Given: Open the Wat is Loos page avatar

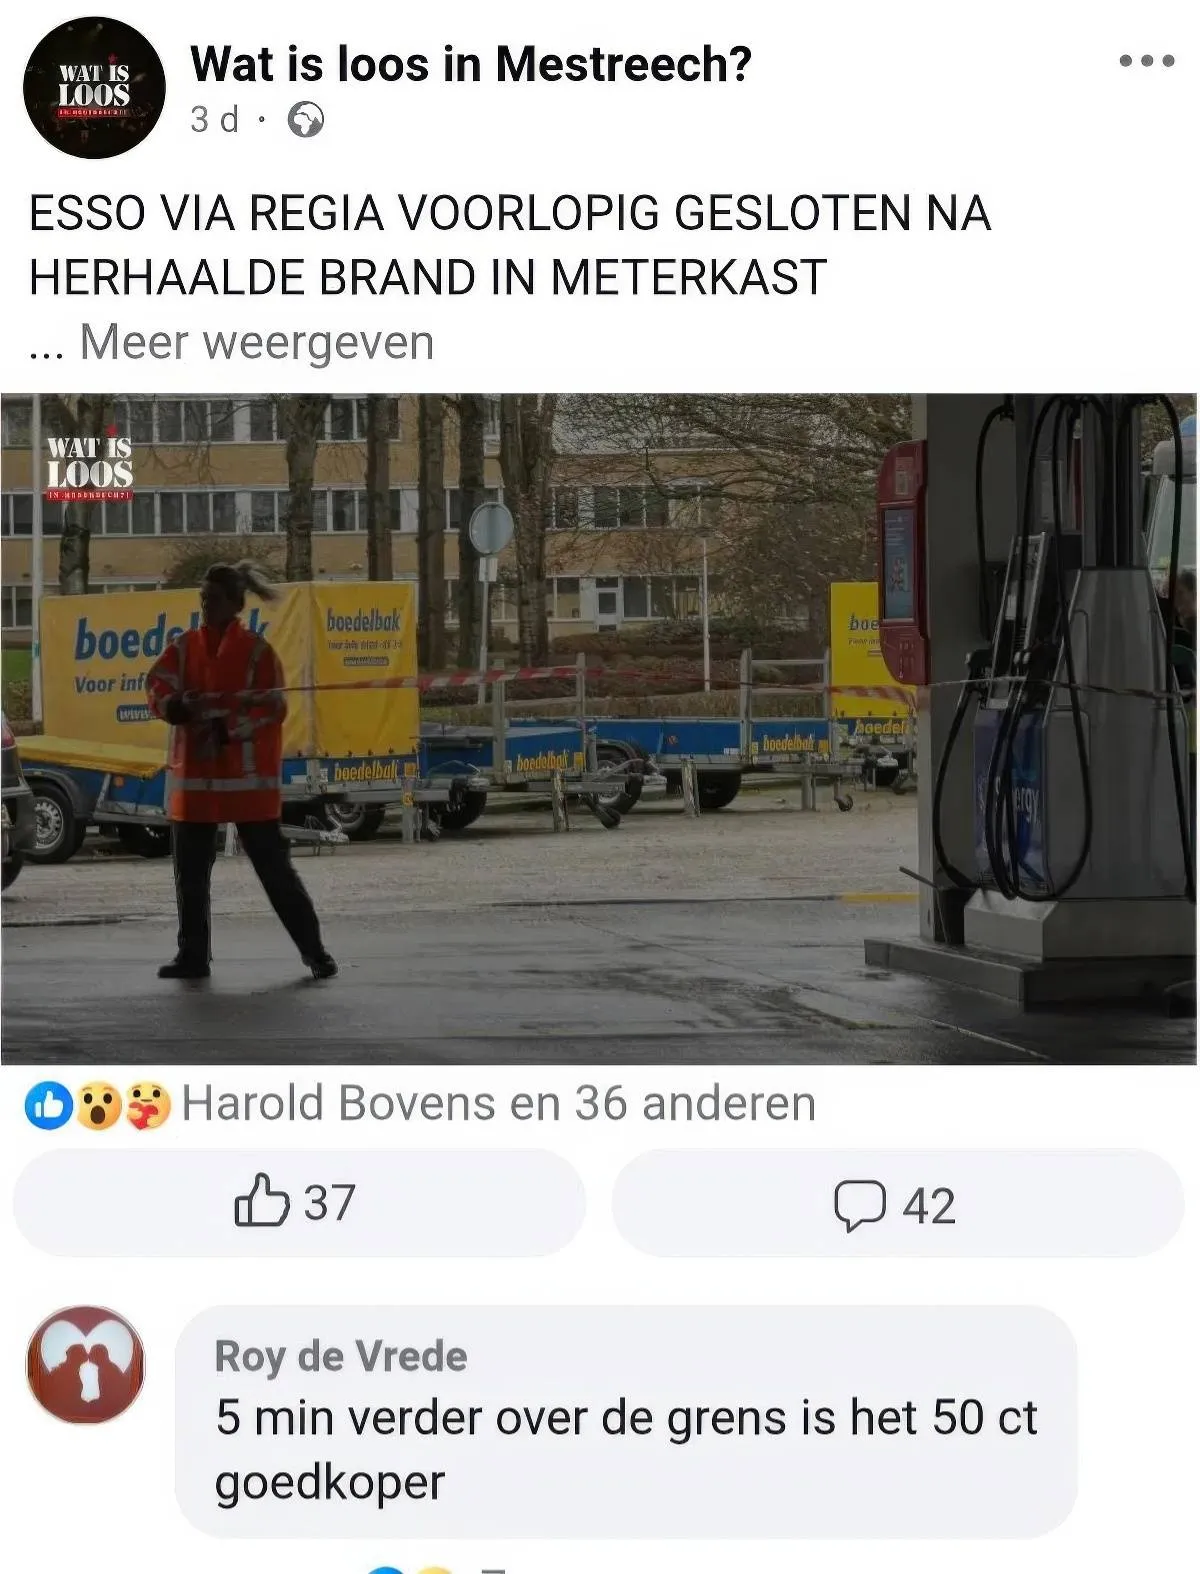Looking at the screenshot, I should pyautogui.click(x=94, y=88).
